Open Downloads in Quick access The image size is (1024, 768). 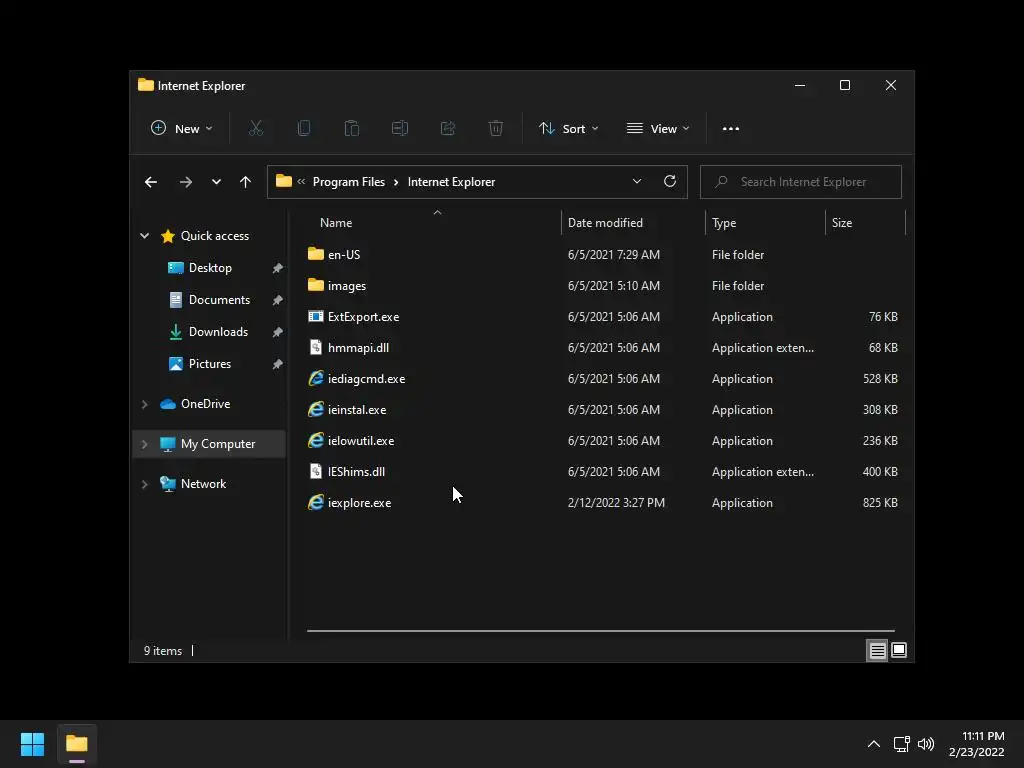(x=218, y=332)
